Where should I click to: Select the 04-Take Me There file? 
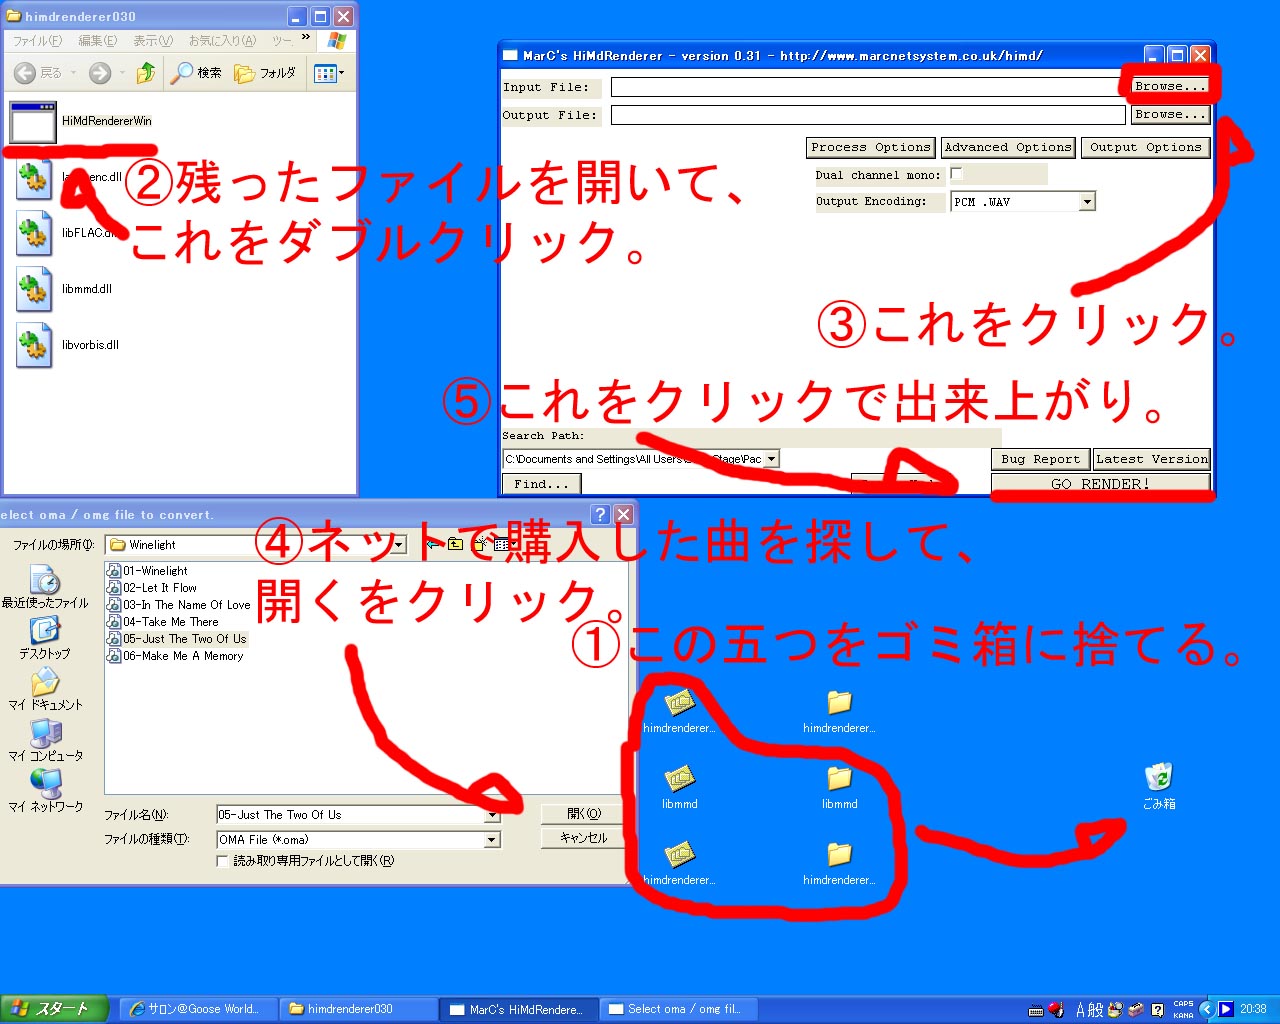click(163, 622)
